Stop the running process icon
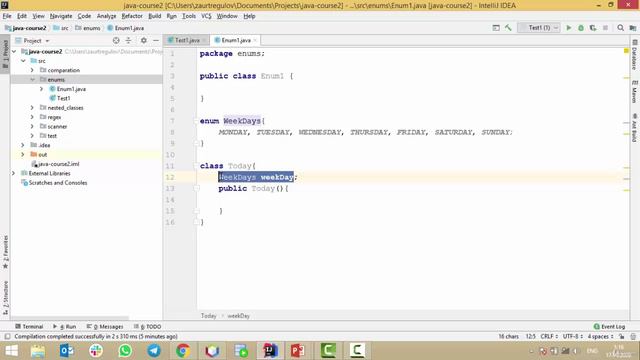 [605, 28]
